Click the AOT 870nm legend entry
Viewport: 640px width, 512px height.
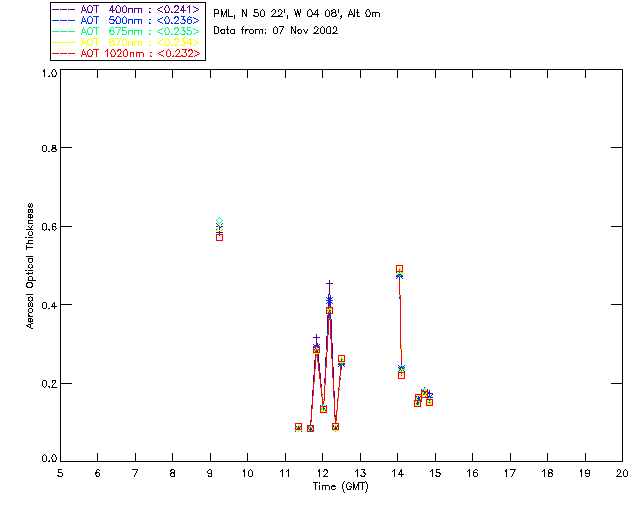(x=126, y=42)
